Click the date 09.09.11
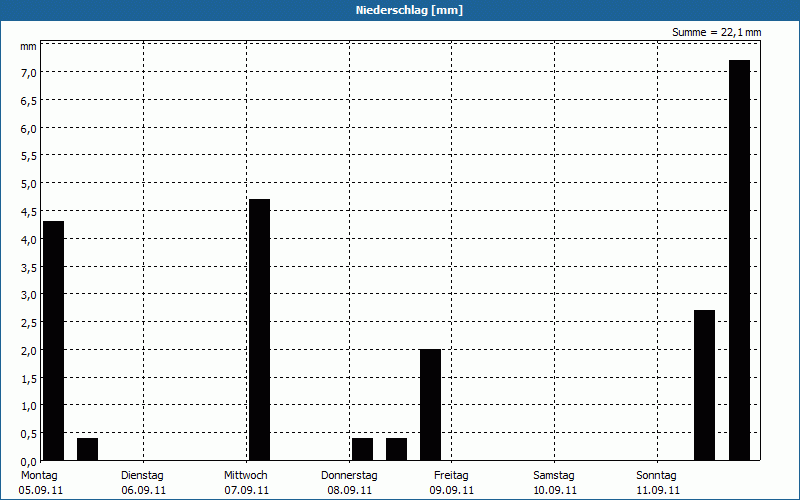Viewport: 800px width, 500px height. click(x=452, y=491)
